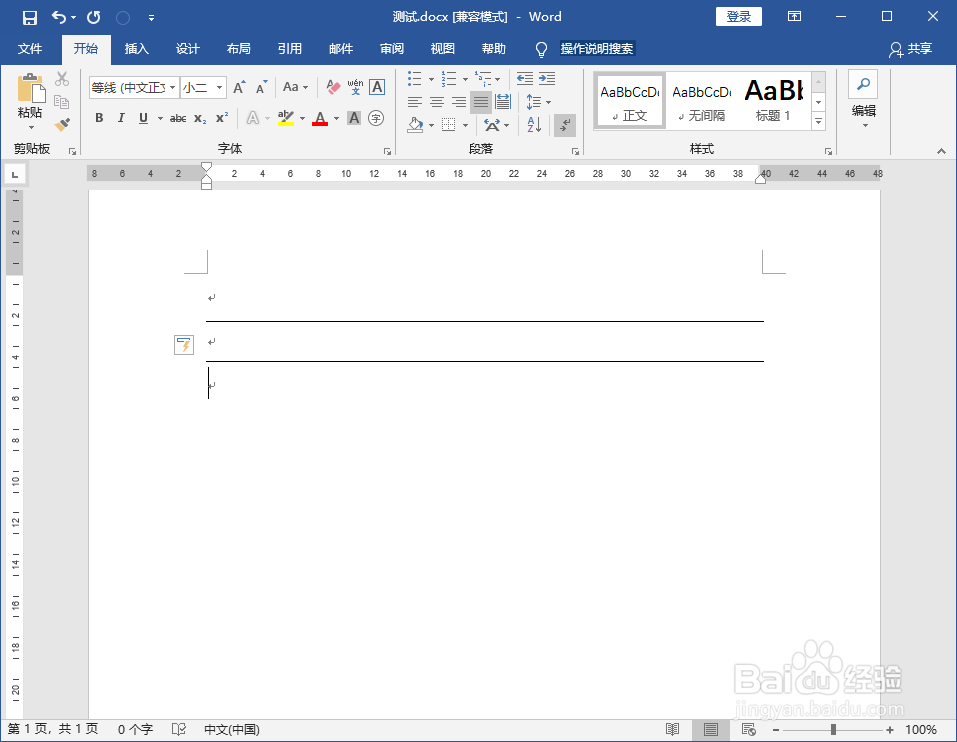The image size is (957, 742).
Task: Select the 标题 1 style
Action: tap(774, 101)
